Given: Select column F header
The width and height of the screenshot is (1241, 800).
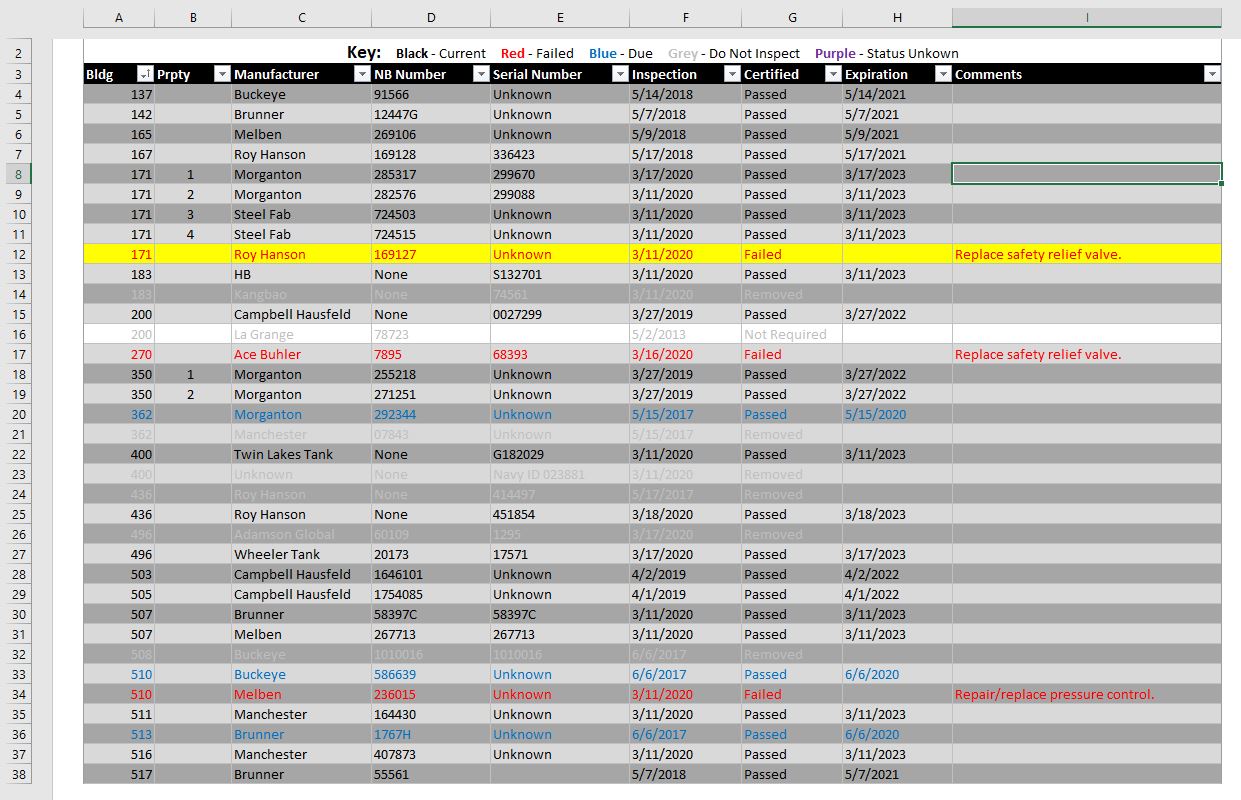Looking at the screenshot, I should pyautogui.click(x=686, y=18).
